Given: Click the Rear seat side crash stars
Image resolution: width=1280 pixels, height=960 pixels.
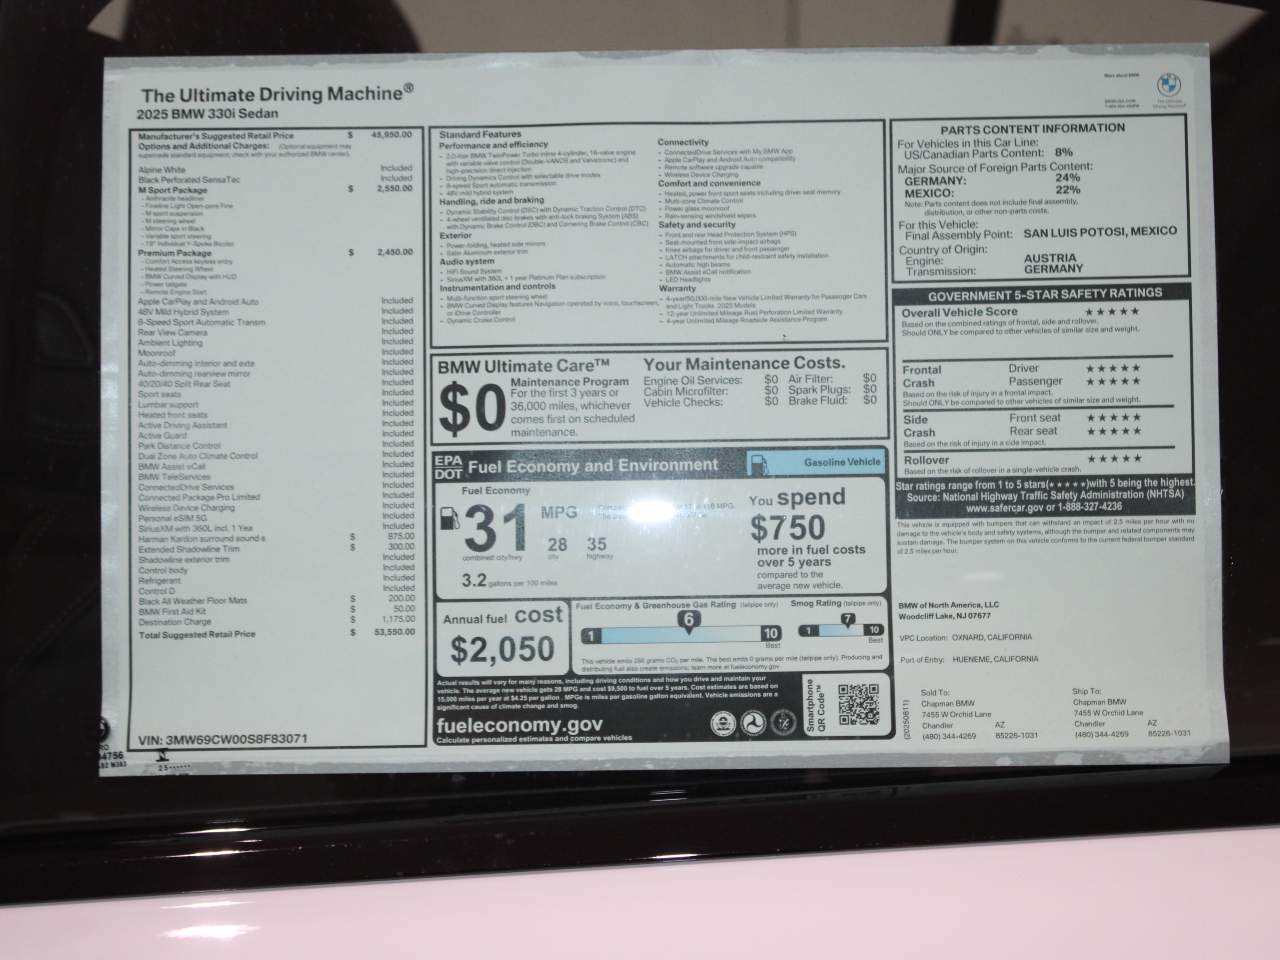Looking at the screenshot, I should coord(1112,431).
